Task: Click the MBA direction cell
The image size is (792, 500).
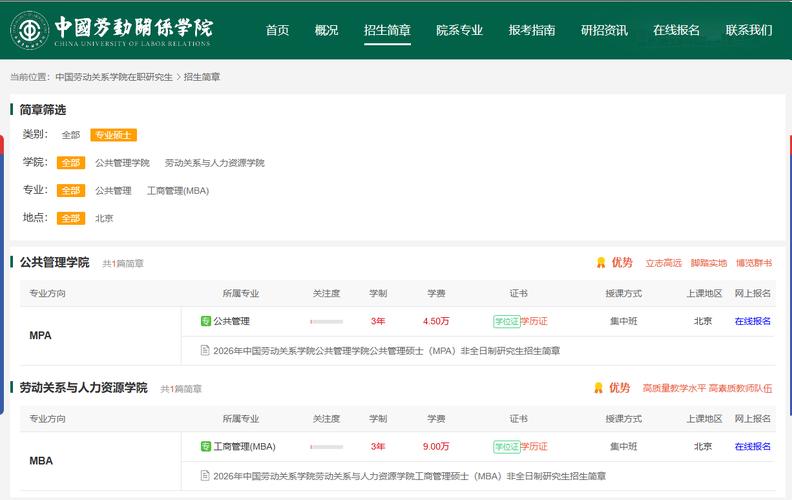Action: (101, 461)
